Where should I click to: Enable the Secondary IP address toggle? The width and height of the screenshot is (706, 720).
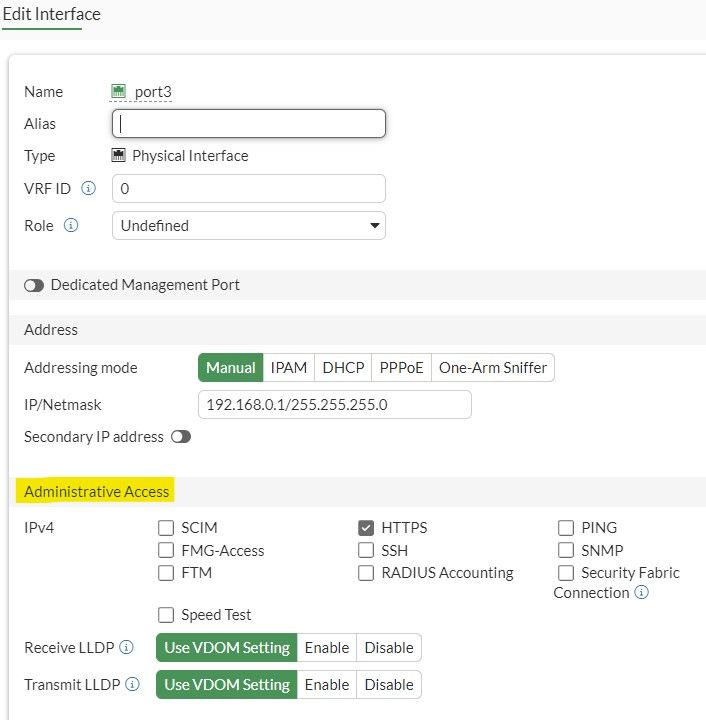click(181, 437)
